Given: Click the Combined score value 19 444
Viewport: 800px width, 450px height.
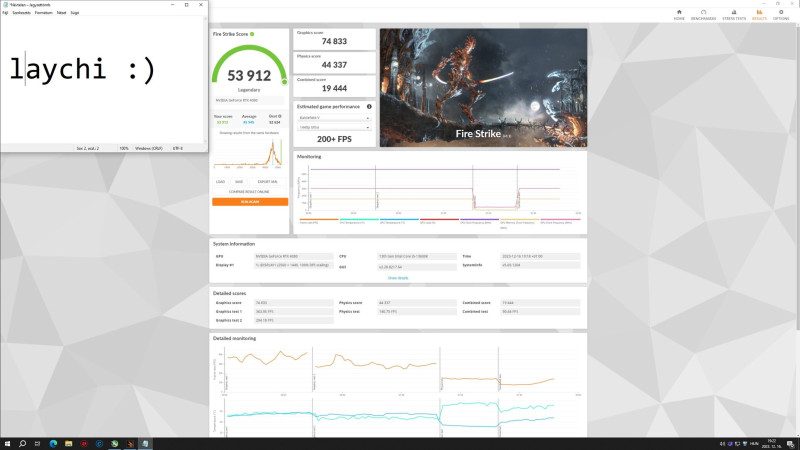Looking at the screenshot, I should [334, 88].
